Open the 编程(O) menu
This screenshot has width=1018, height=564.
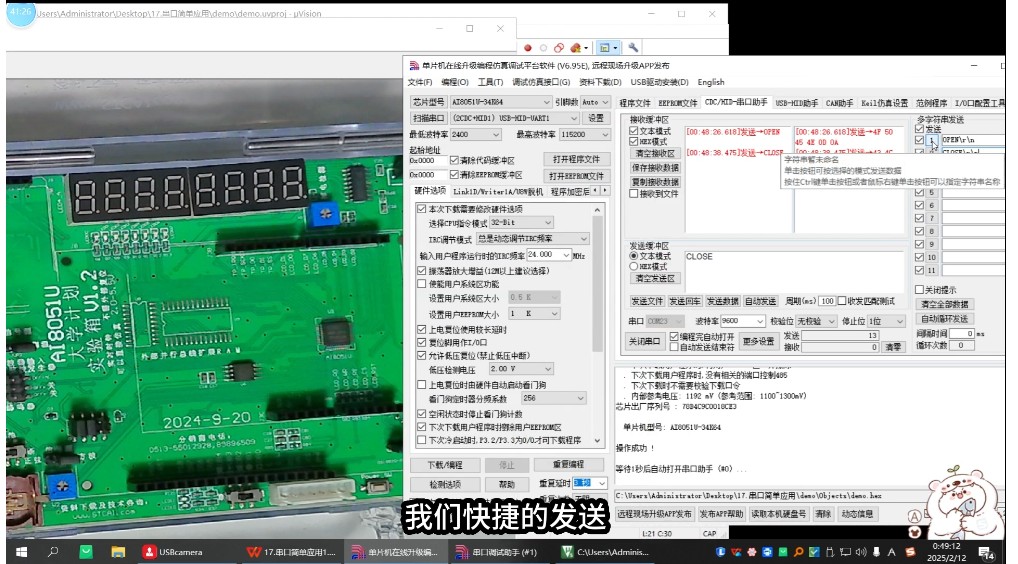coord(454,82)
